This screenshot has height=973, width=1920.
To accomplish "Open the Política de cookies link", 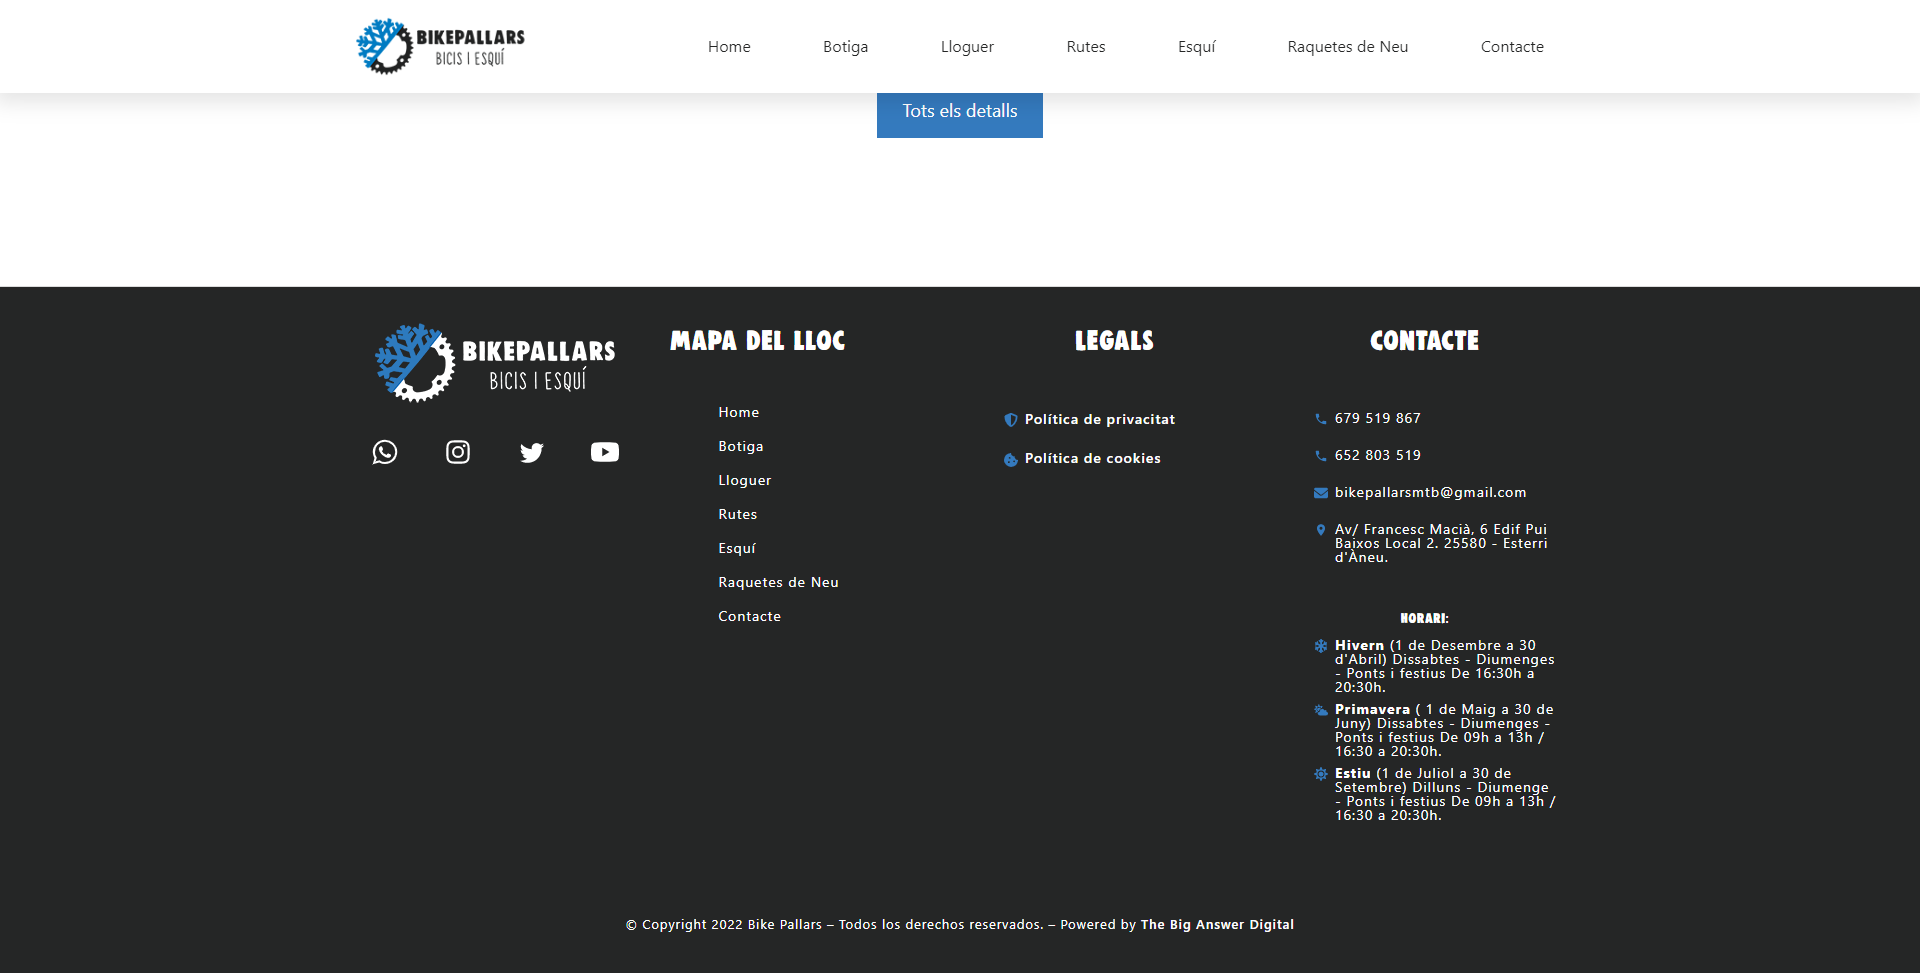I will (x=1092, y=459).
